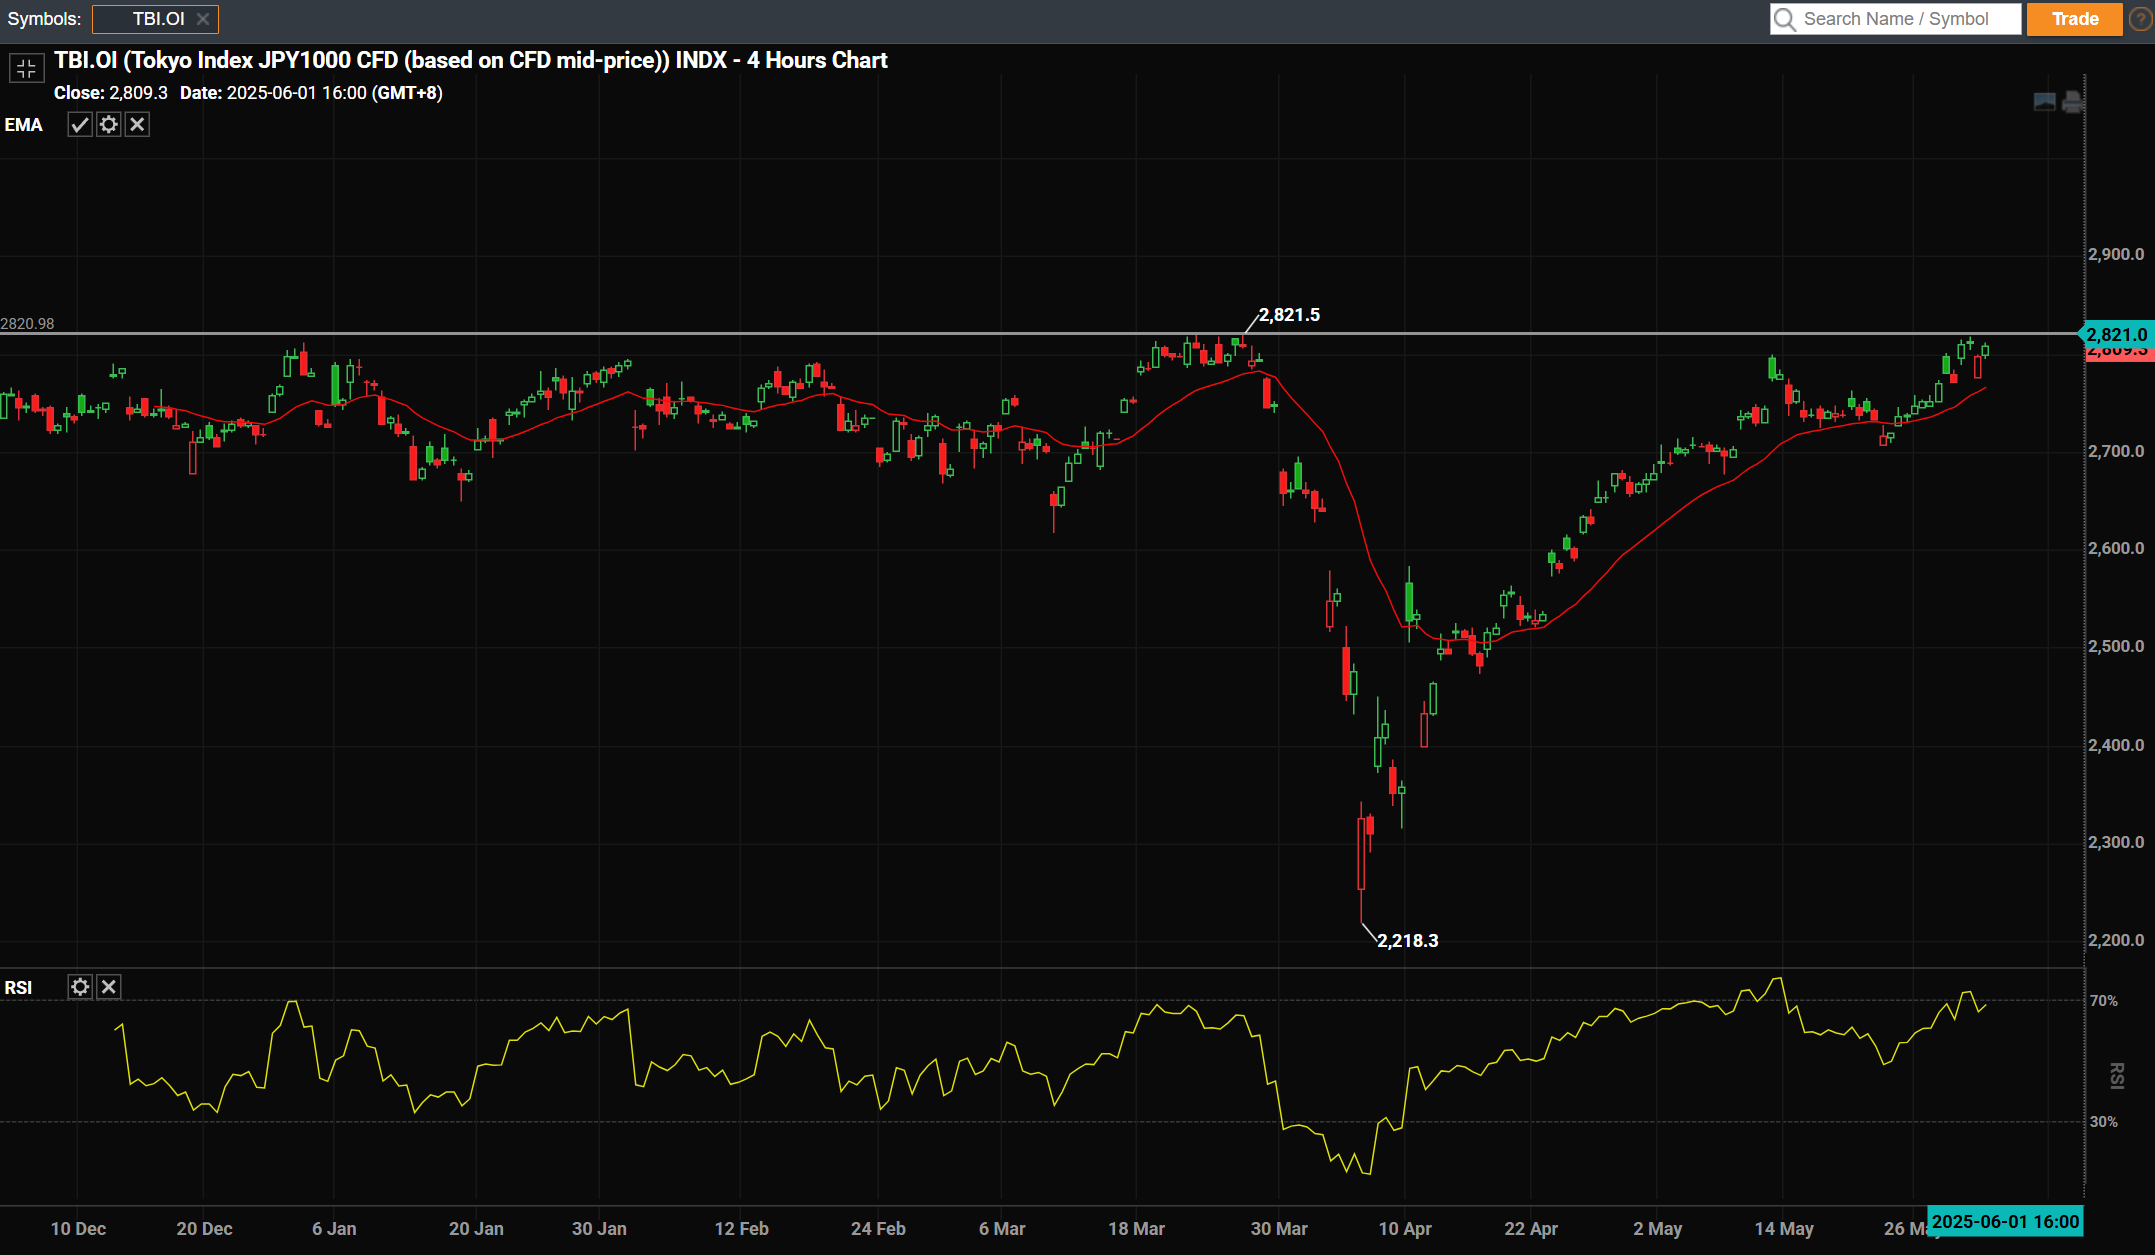Expand the RSI panel header
2155x1255 pixels.
[x=18, y=987]
